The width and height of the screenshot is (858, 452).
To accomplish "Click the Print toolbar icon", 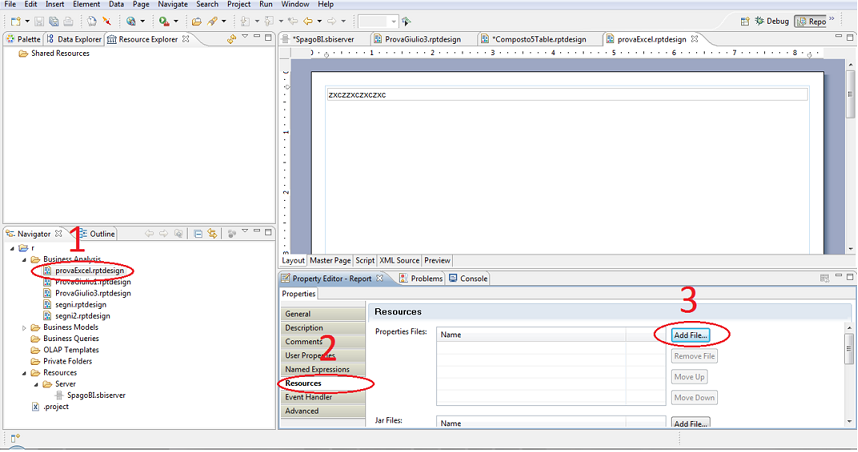I will (68, 21).
